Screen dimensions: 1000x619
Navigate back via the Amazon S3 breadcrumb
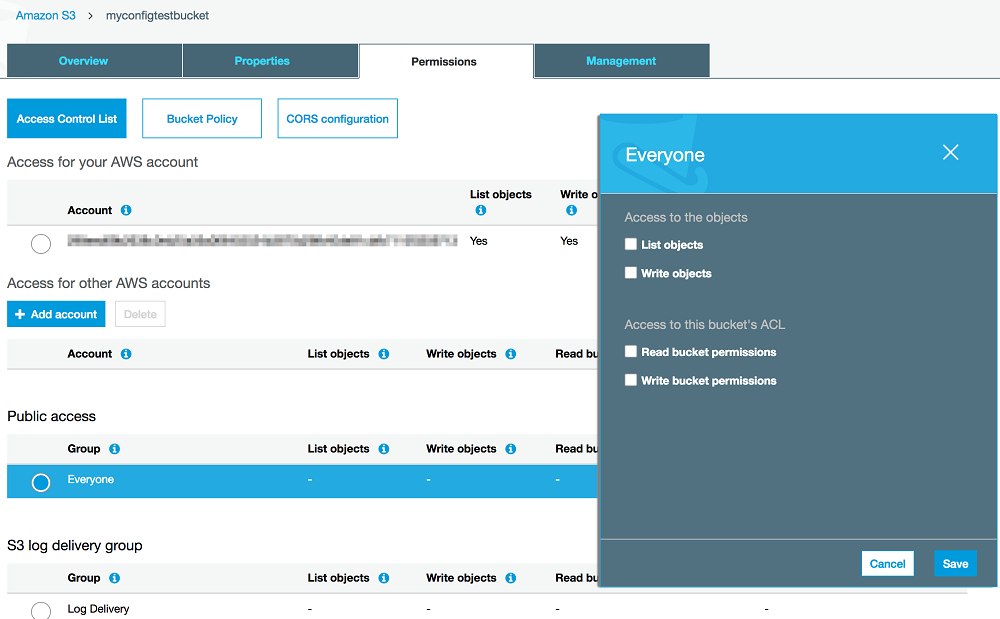click(x=45, y=15)
